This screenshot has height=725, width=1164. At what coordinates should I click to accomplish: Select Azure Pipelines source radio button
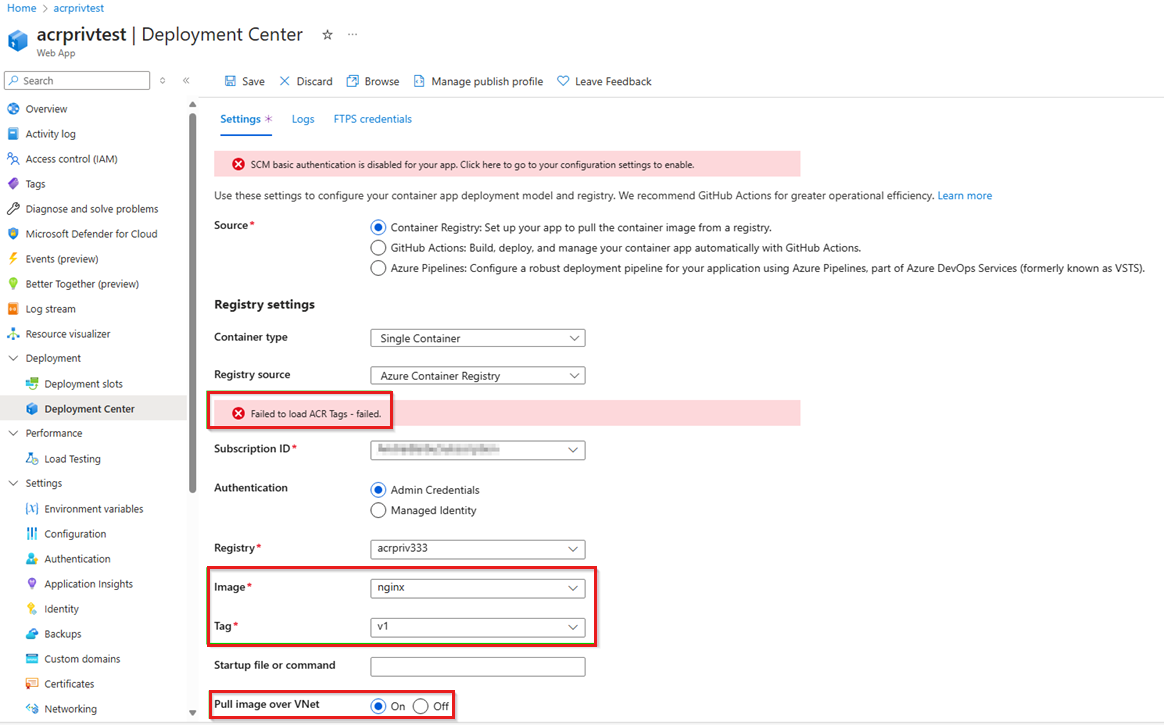[379, 268]
